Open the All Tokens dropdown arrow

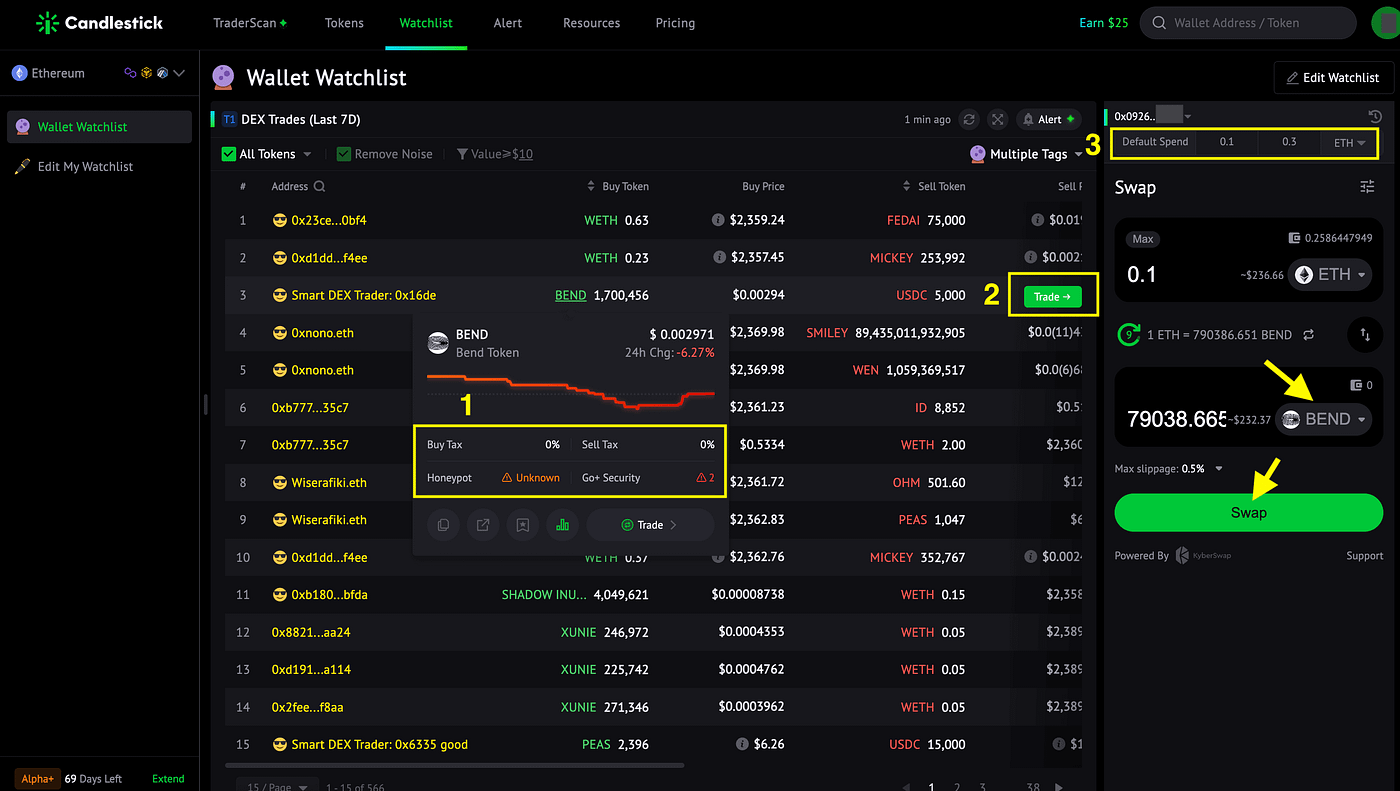tap(307, 154)
